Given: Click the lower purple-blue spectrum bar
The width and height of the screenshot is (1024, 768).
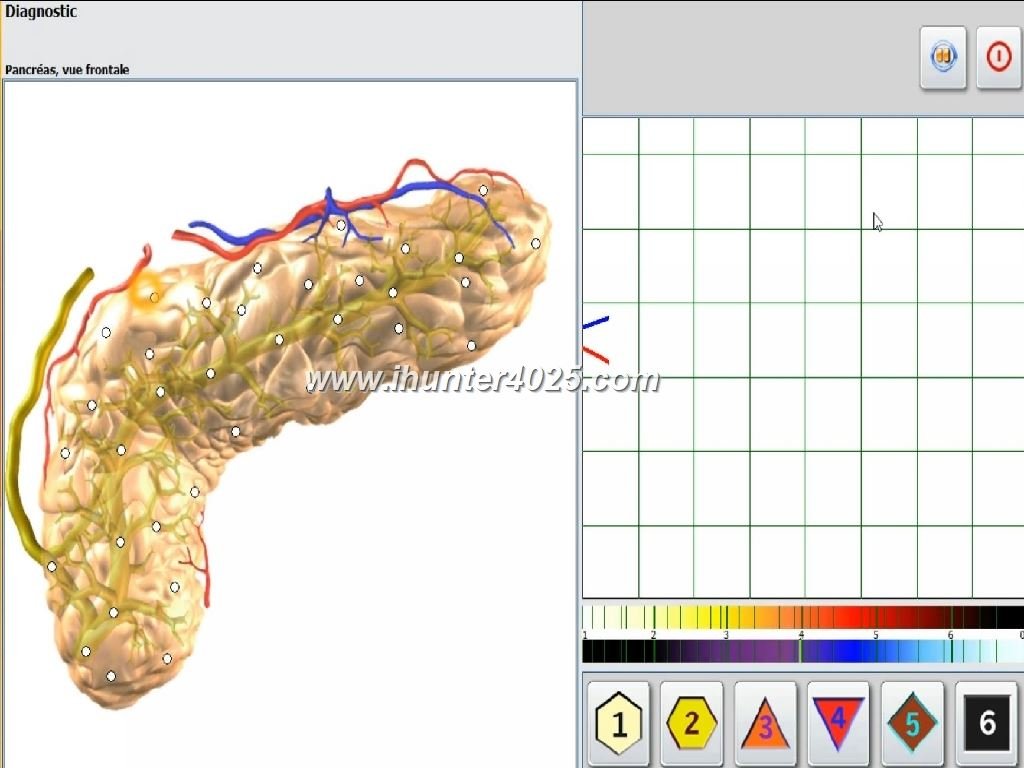Looking at the screenshot, I should point(802,651).
